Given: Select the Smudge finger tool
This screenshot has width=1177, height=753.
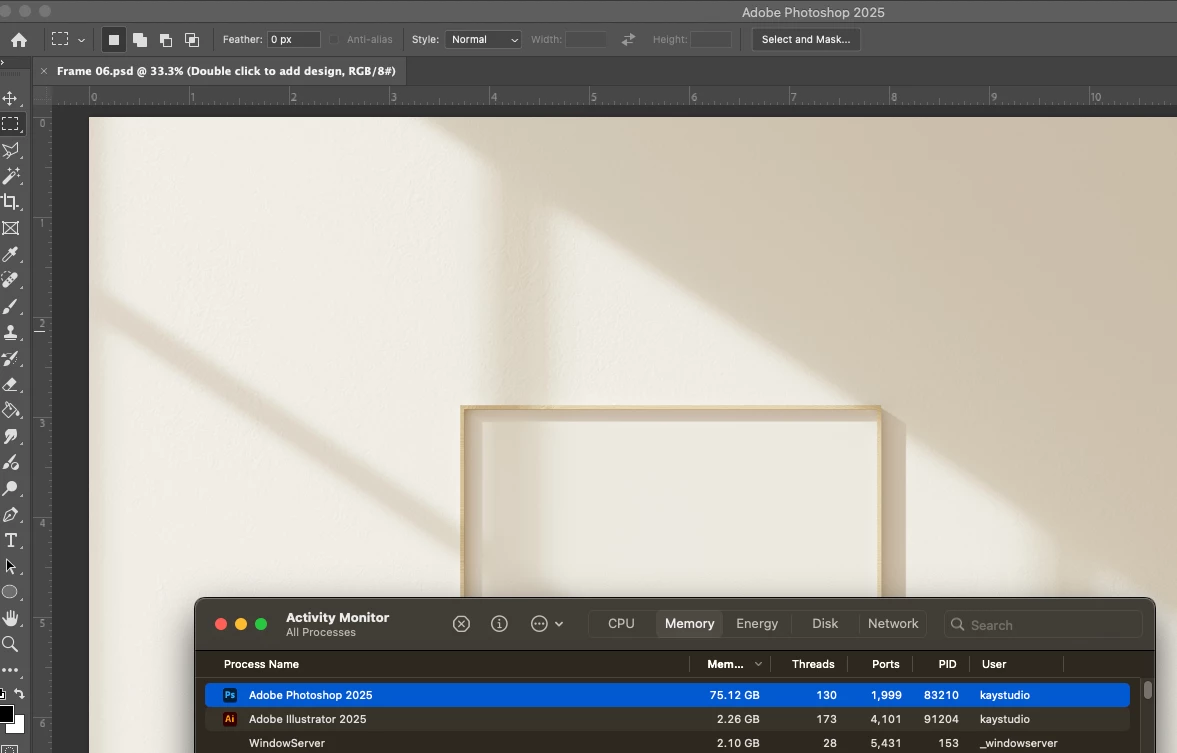Looking at the screenshot, I should coord(11,436).
